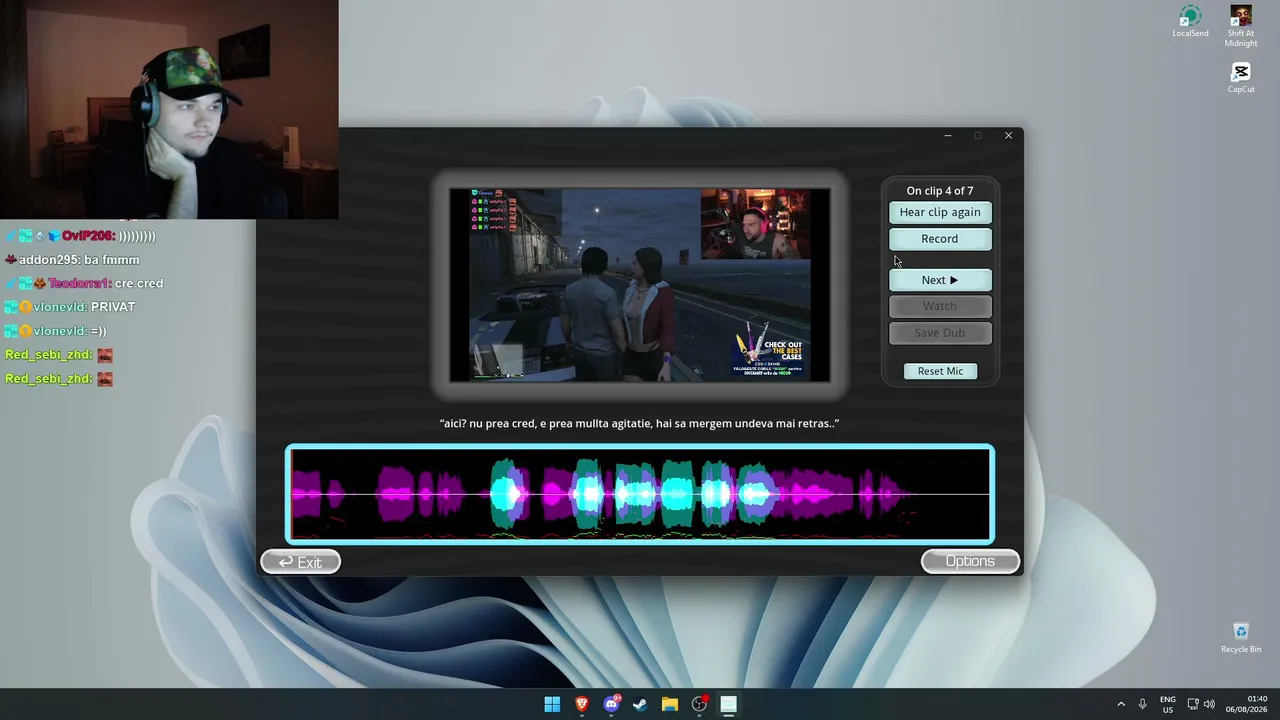The image size is (1280, 720).
Task: Open the CapCut desktop shortcut
Action: [x=1241, y=78]
